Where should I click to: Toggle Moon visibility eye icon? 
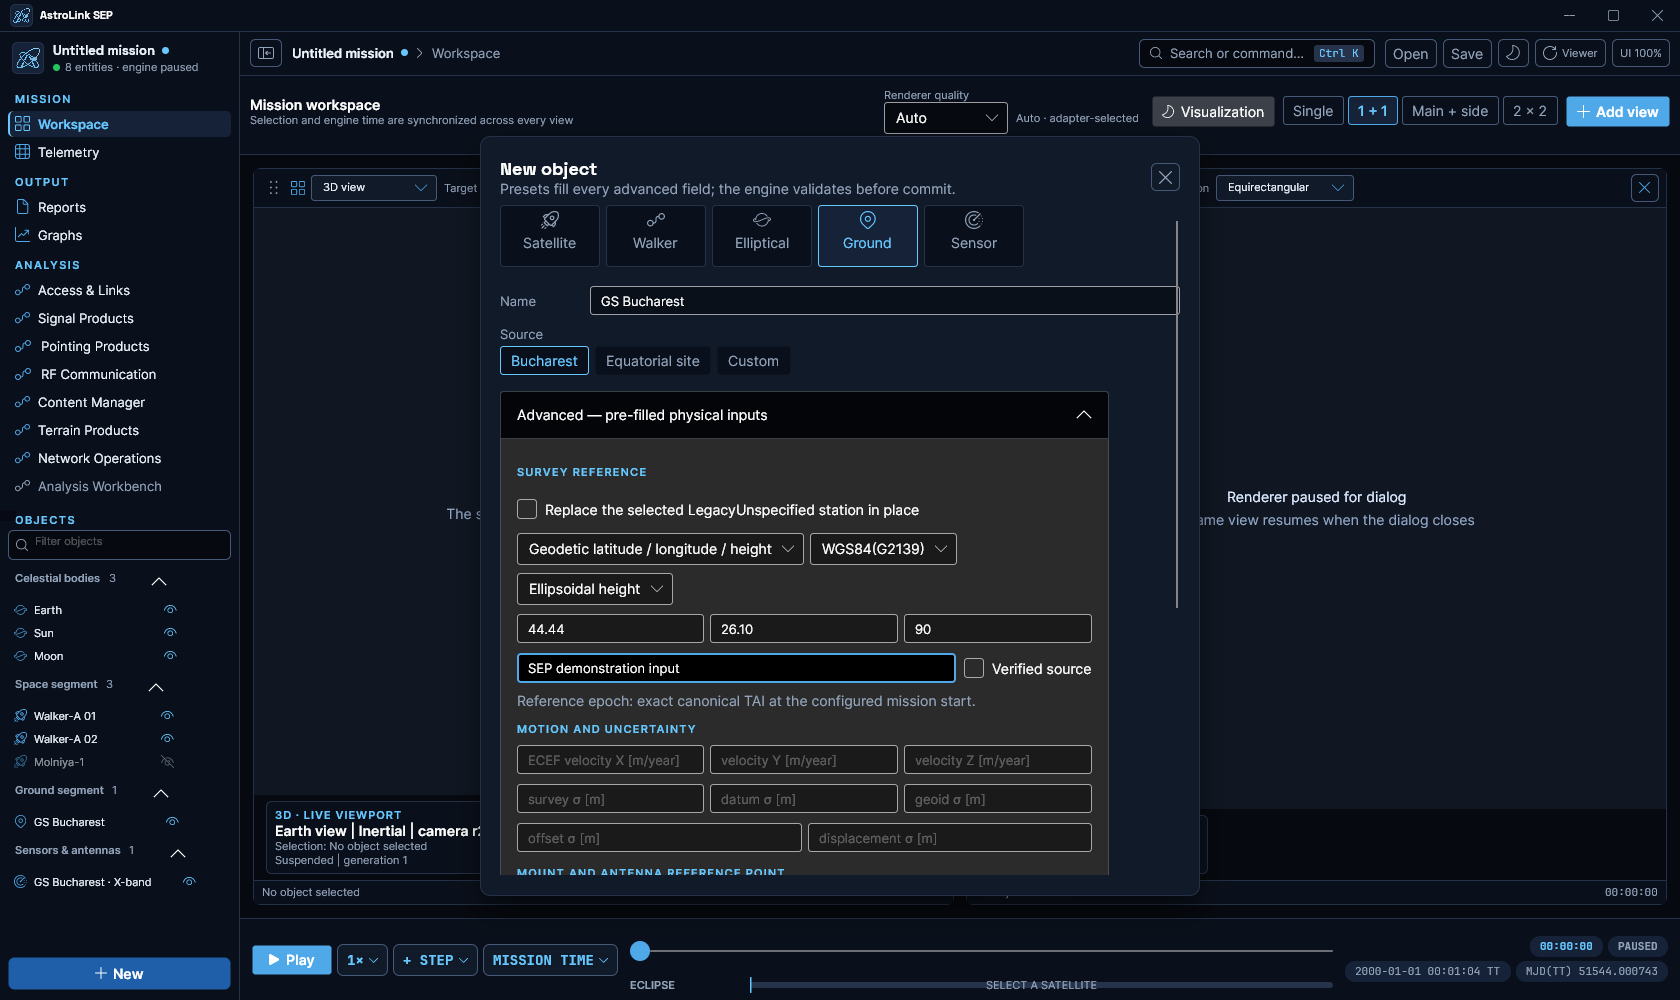click(x=170, y=656)
